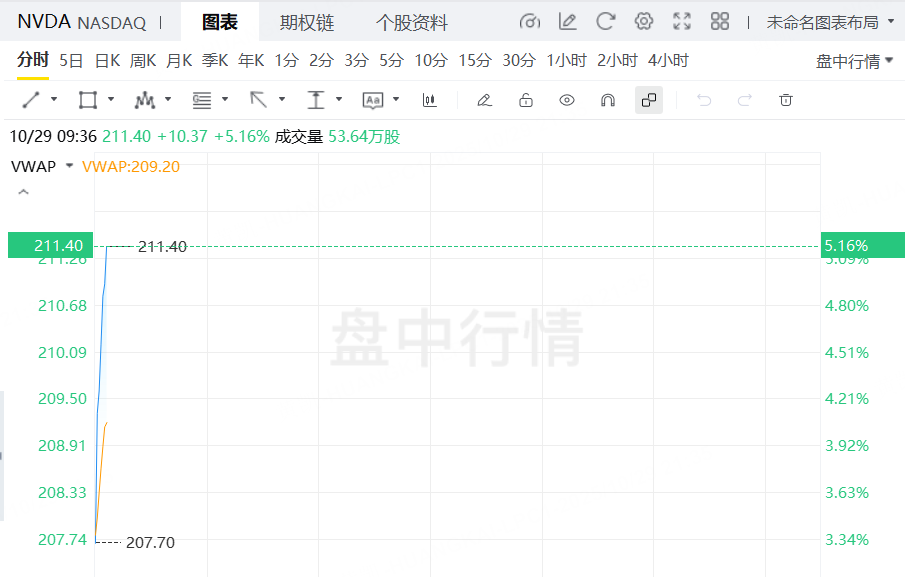Image resolution: width=905 pixels, height=577 pixels.
Task: Select the wave pattern drawing tool
Action: pos(144,100)
